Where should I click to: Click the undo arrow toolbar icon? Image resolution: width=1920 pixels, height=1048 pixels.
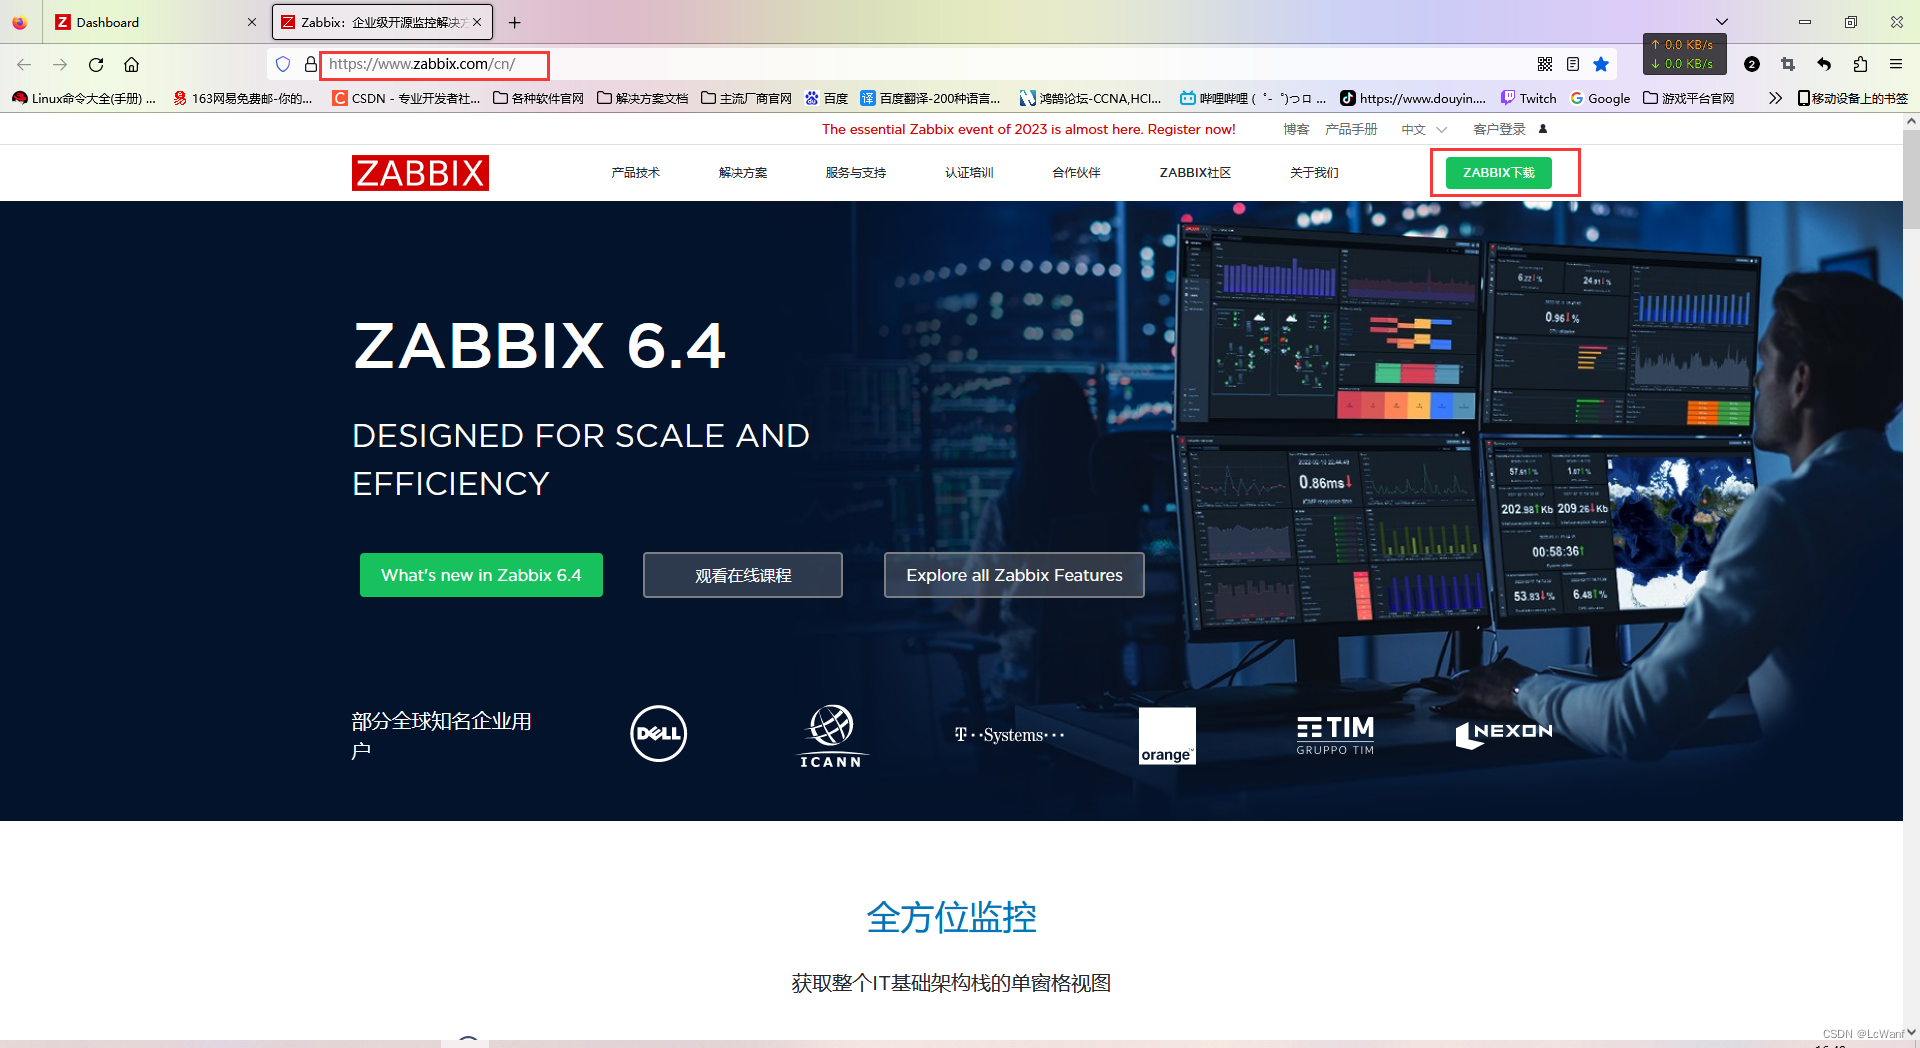click(x=1824, y=64)
